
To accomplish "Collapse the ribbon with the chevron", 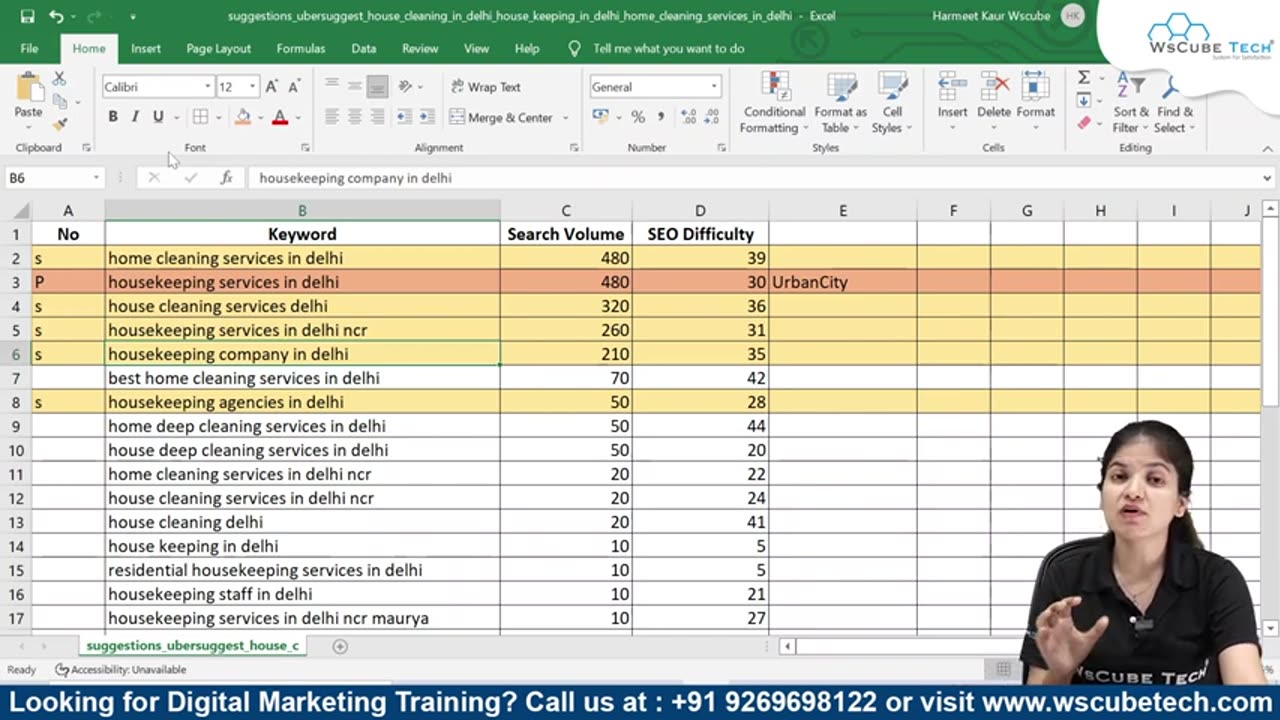I will tap(1267, 149).
